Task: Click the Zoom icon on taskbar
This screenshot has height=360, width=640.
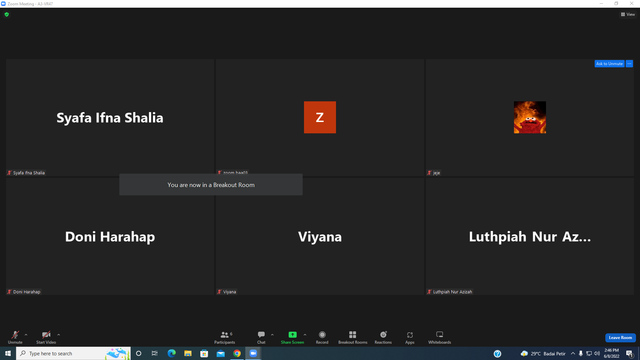Action: pos(253,353)
